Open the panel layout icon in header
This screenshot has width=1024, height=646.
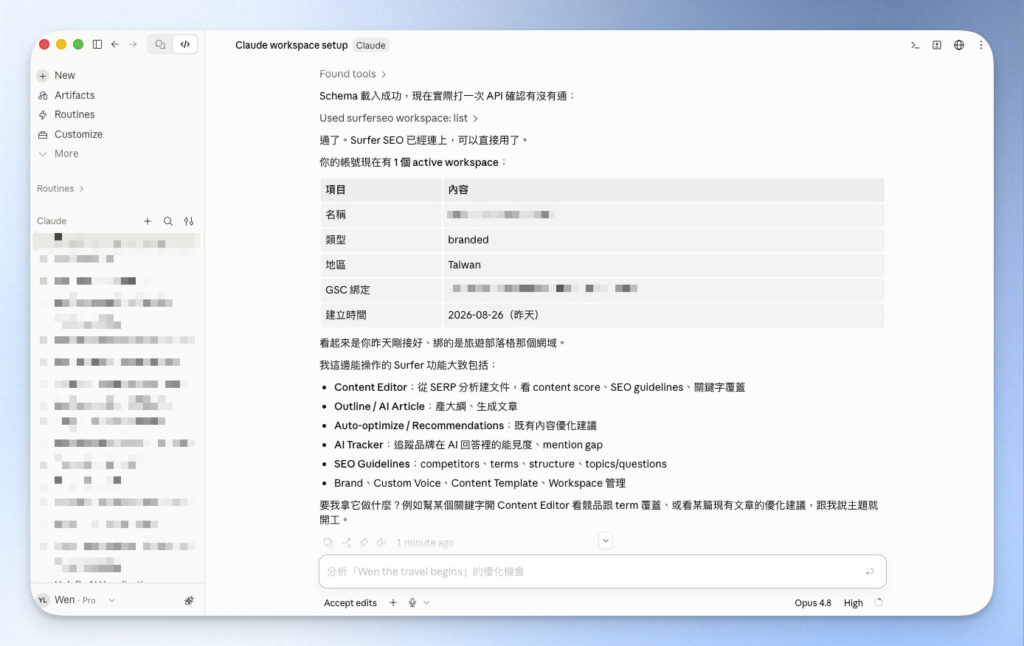pos(936,45)
